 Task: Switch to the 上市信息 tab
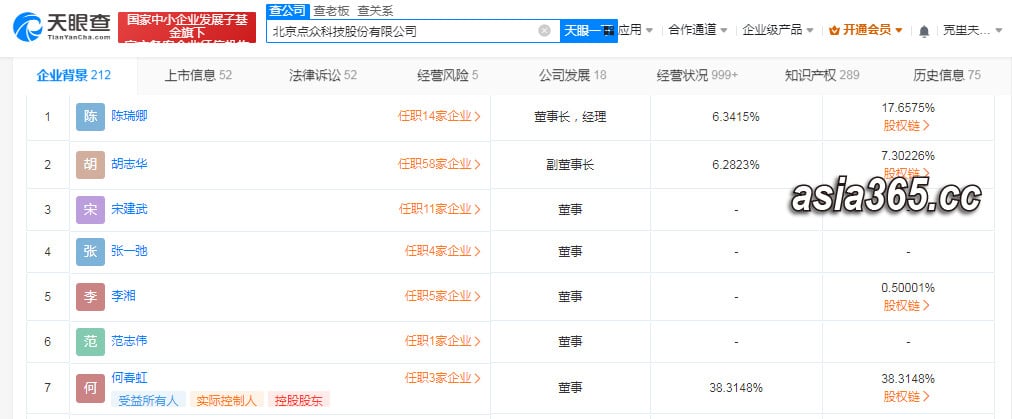(x=198, y=75)
